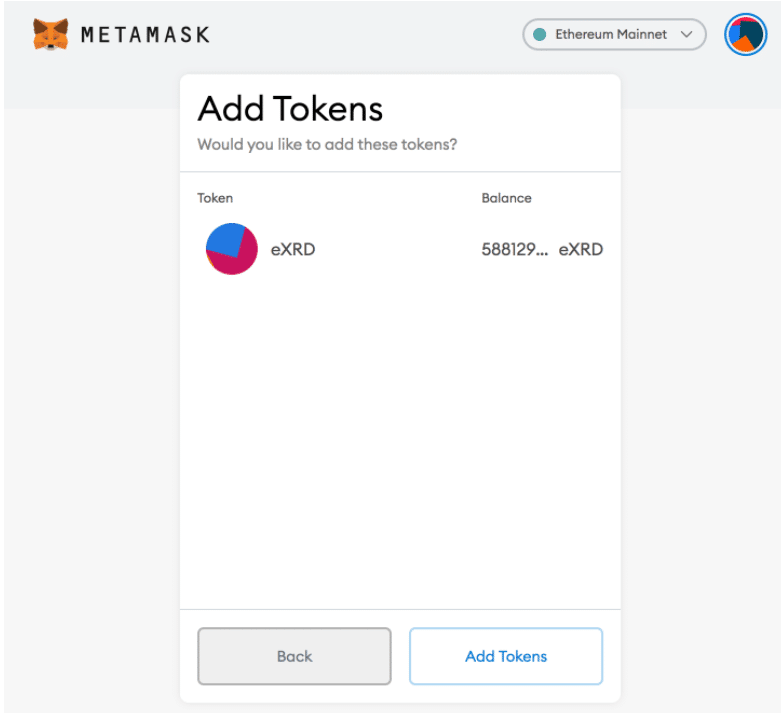Click the Balance column header

click(x=507, y=198)
